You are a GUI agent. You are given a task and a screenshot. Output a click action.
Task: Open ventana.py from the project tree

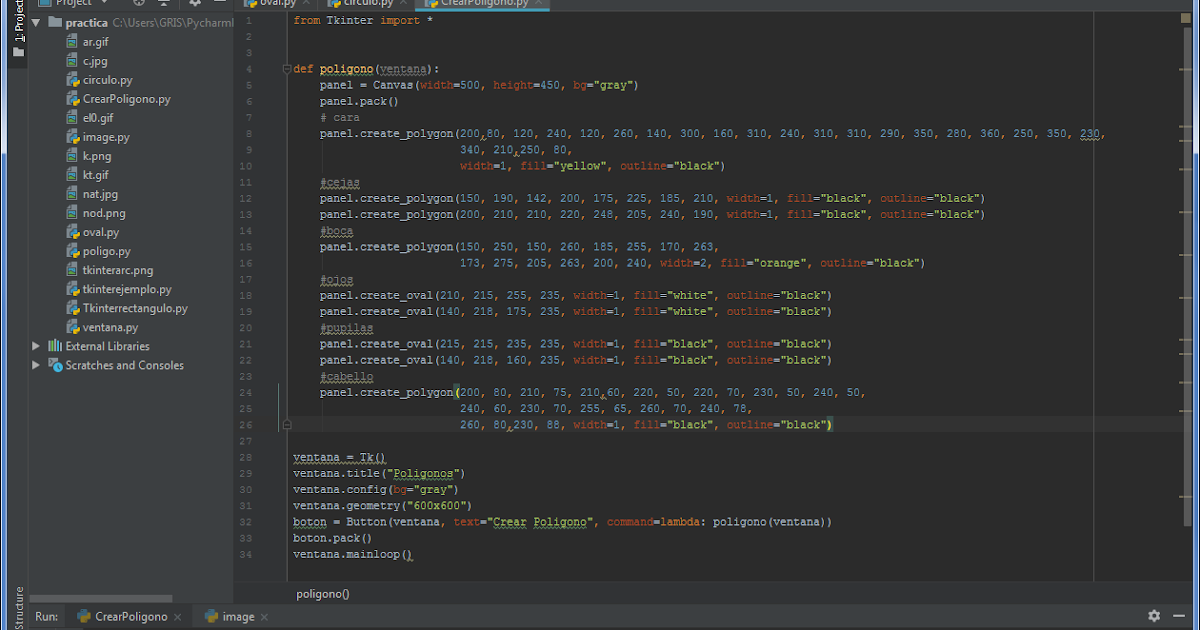click(x=112, y=327)
